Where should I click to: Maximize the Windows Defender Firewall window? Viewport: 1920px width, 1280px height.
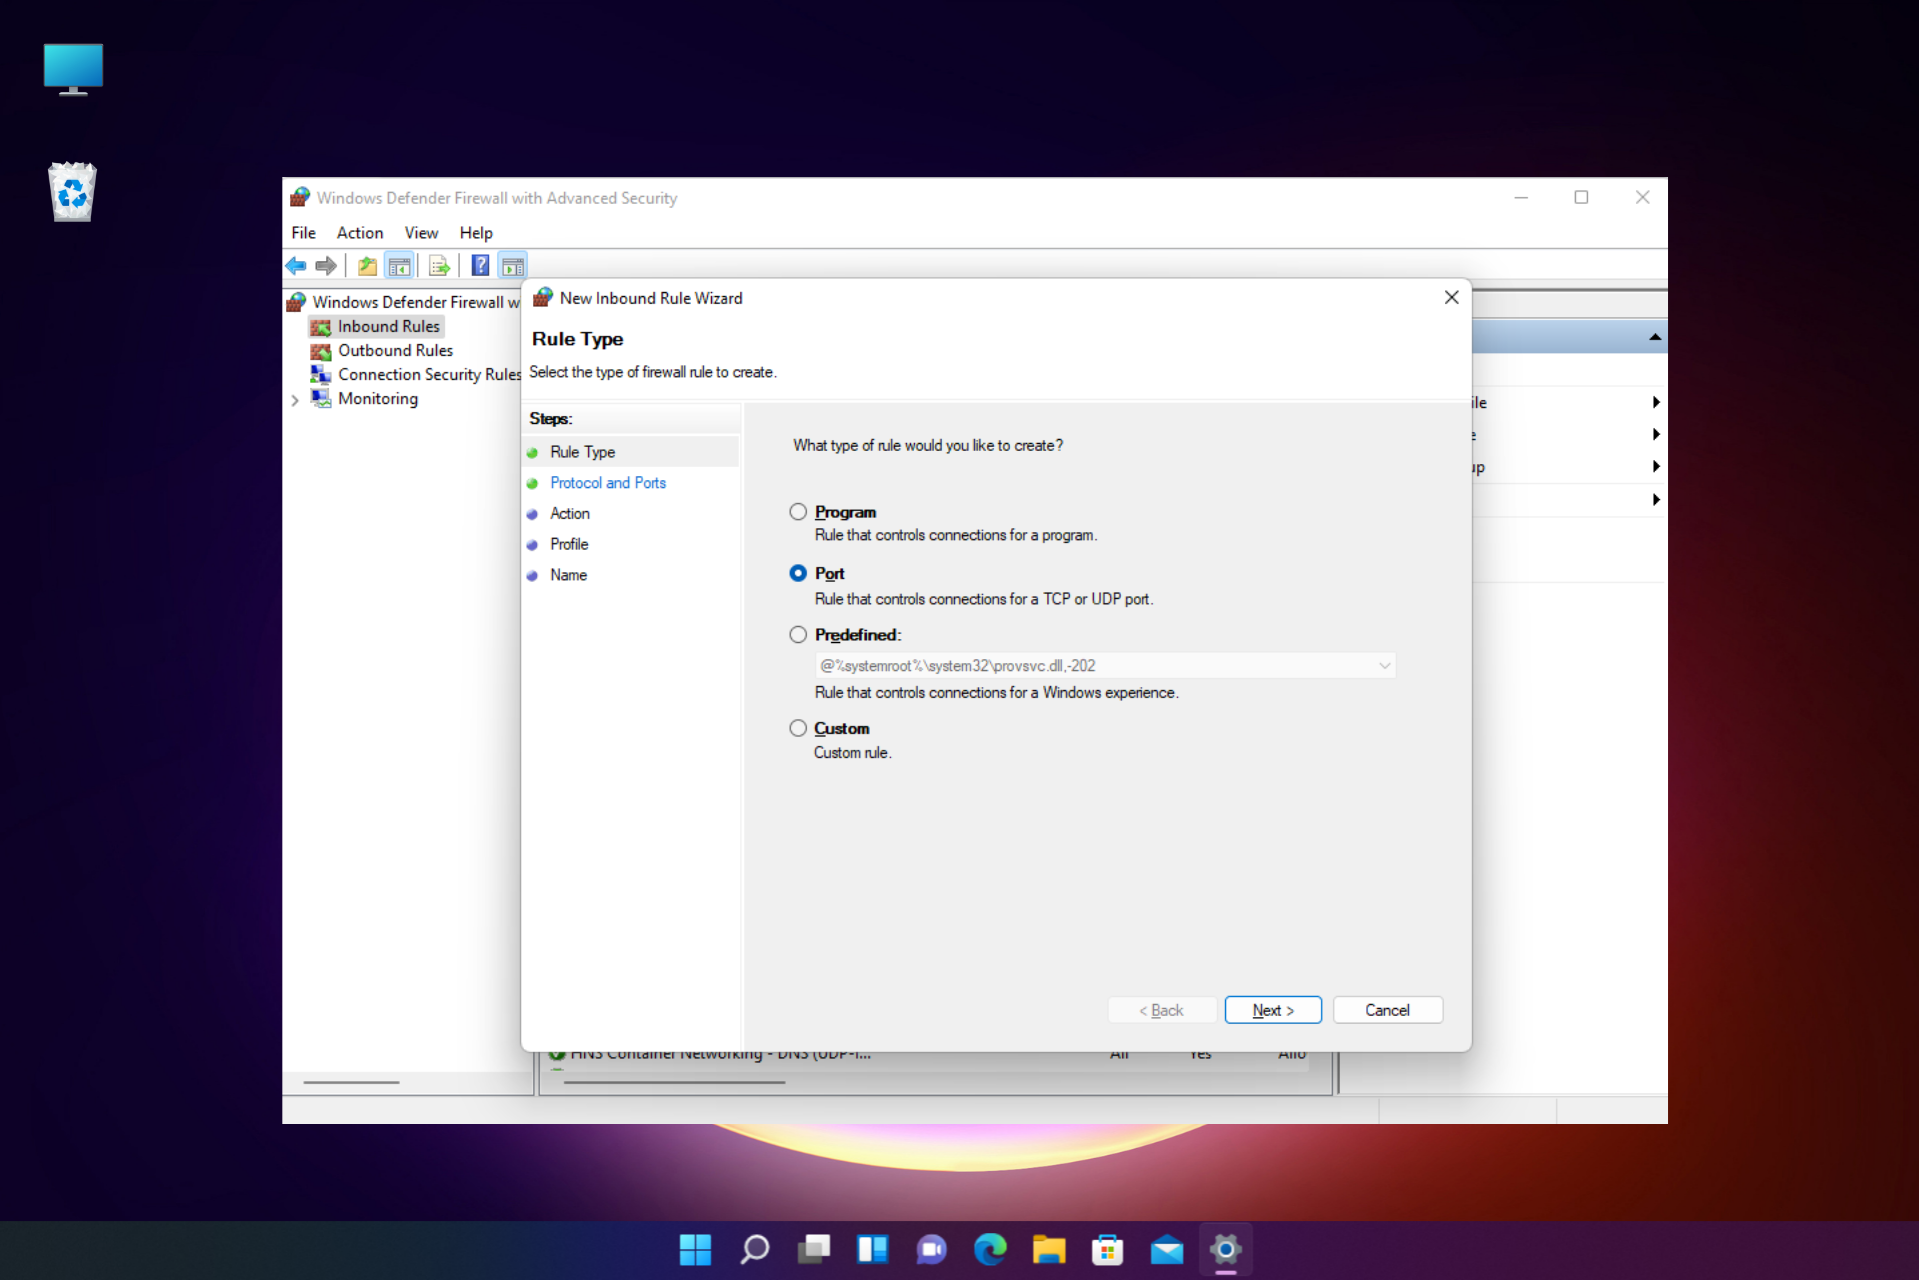click(x=1581, y=197)
